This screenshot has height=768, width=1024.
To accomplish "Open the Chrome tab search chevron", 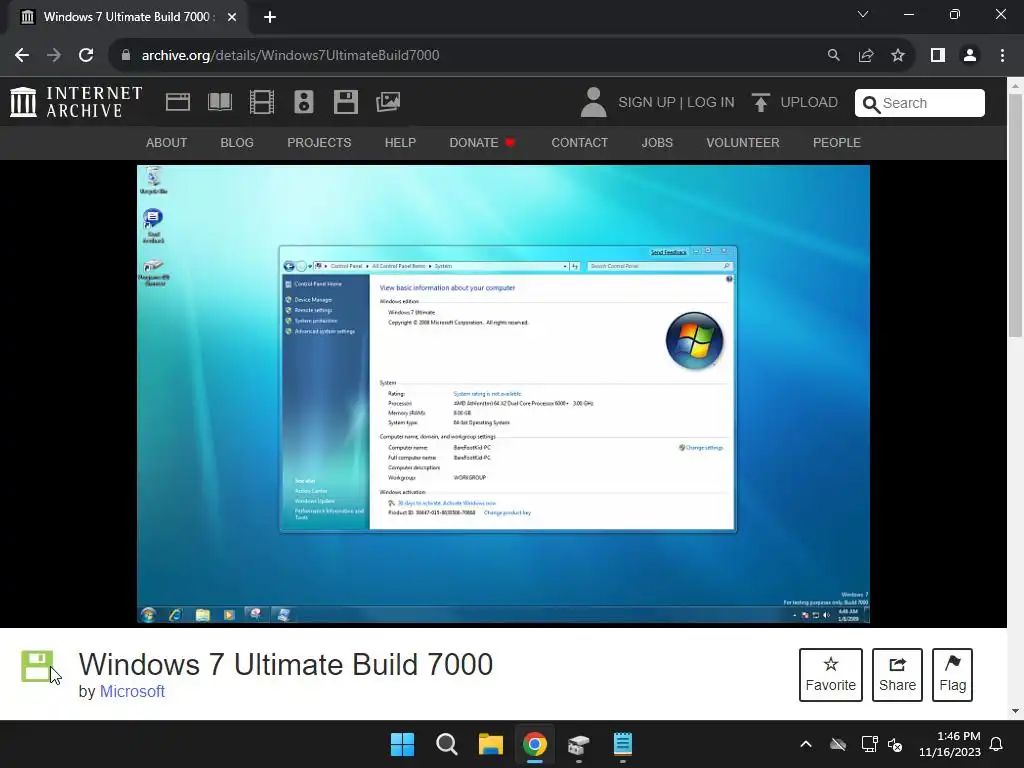I will [x=863, y=14].
